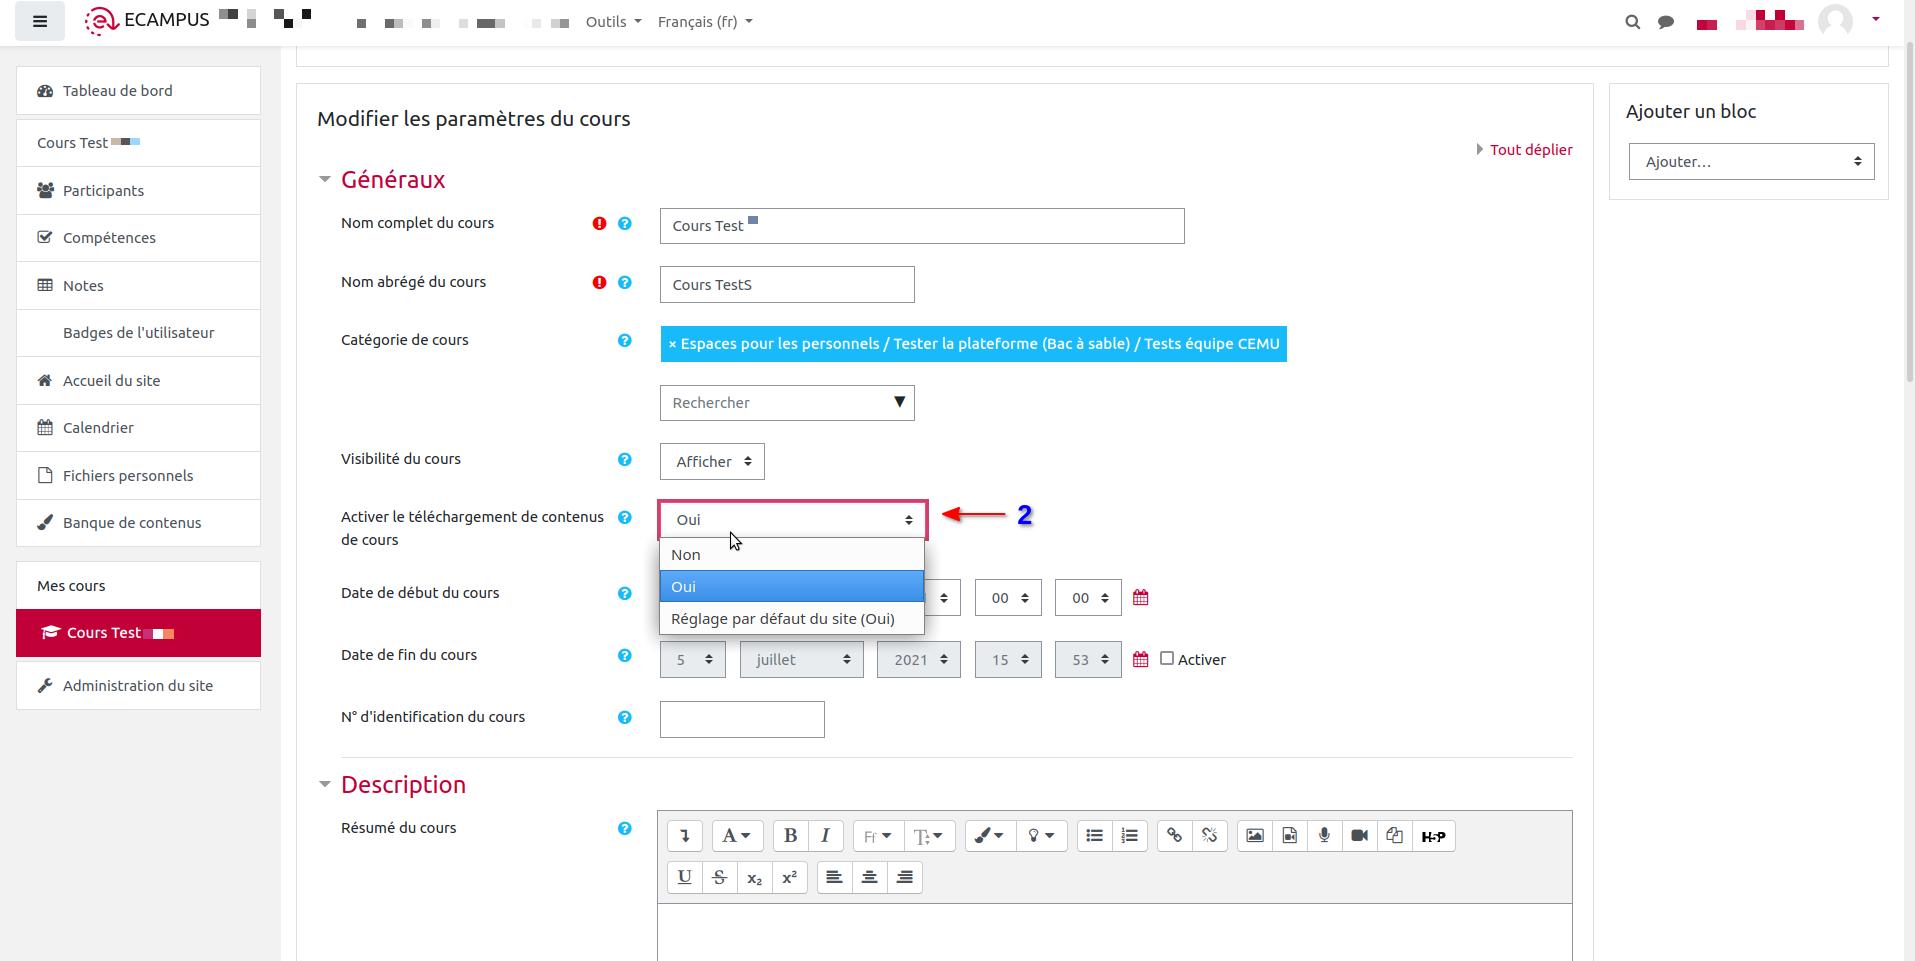
Task: Open the Ajouter un bloc dropdown
Action: click(1751, 162)
